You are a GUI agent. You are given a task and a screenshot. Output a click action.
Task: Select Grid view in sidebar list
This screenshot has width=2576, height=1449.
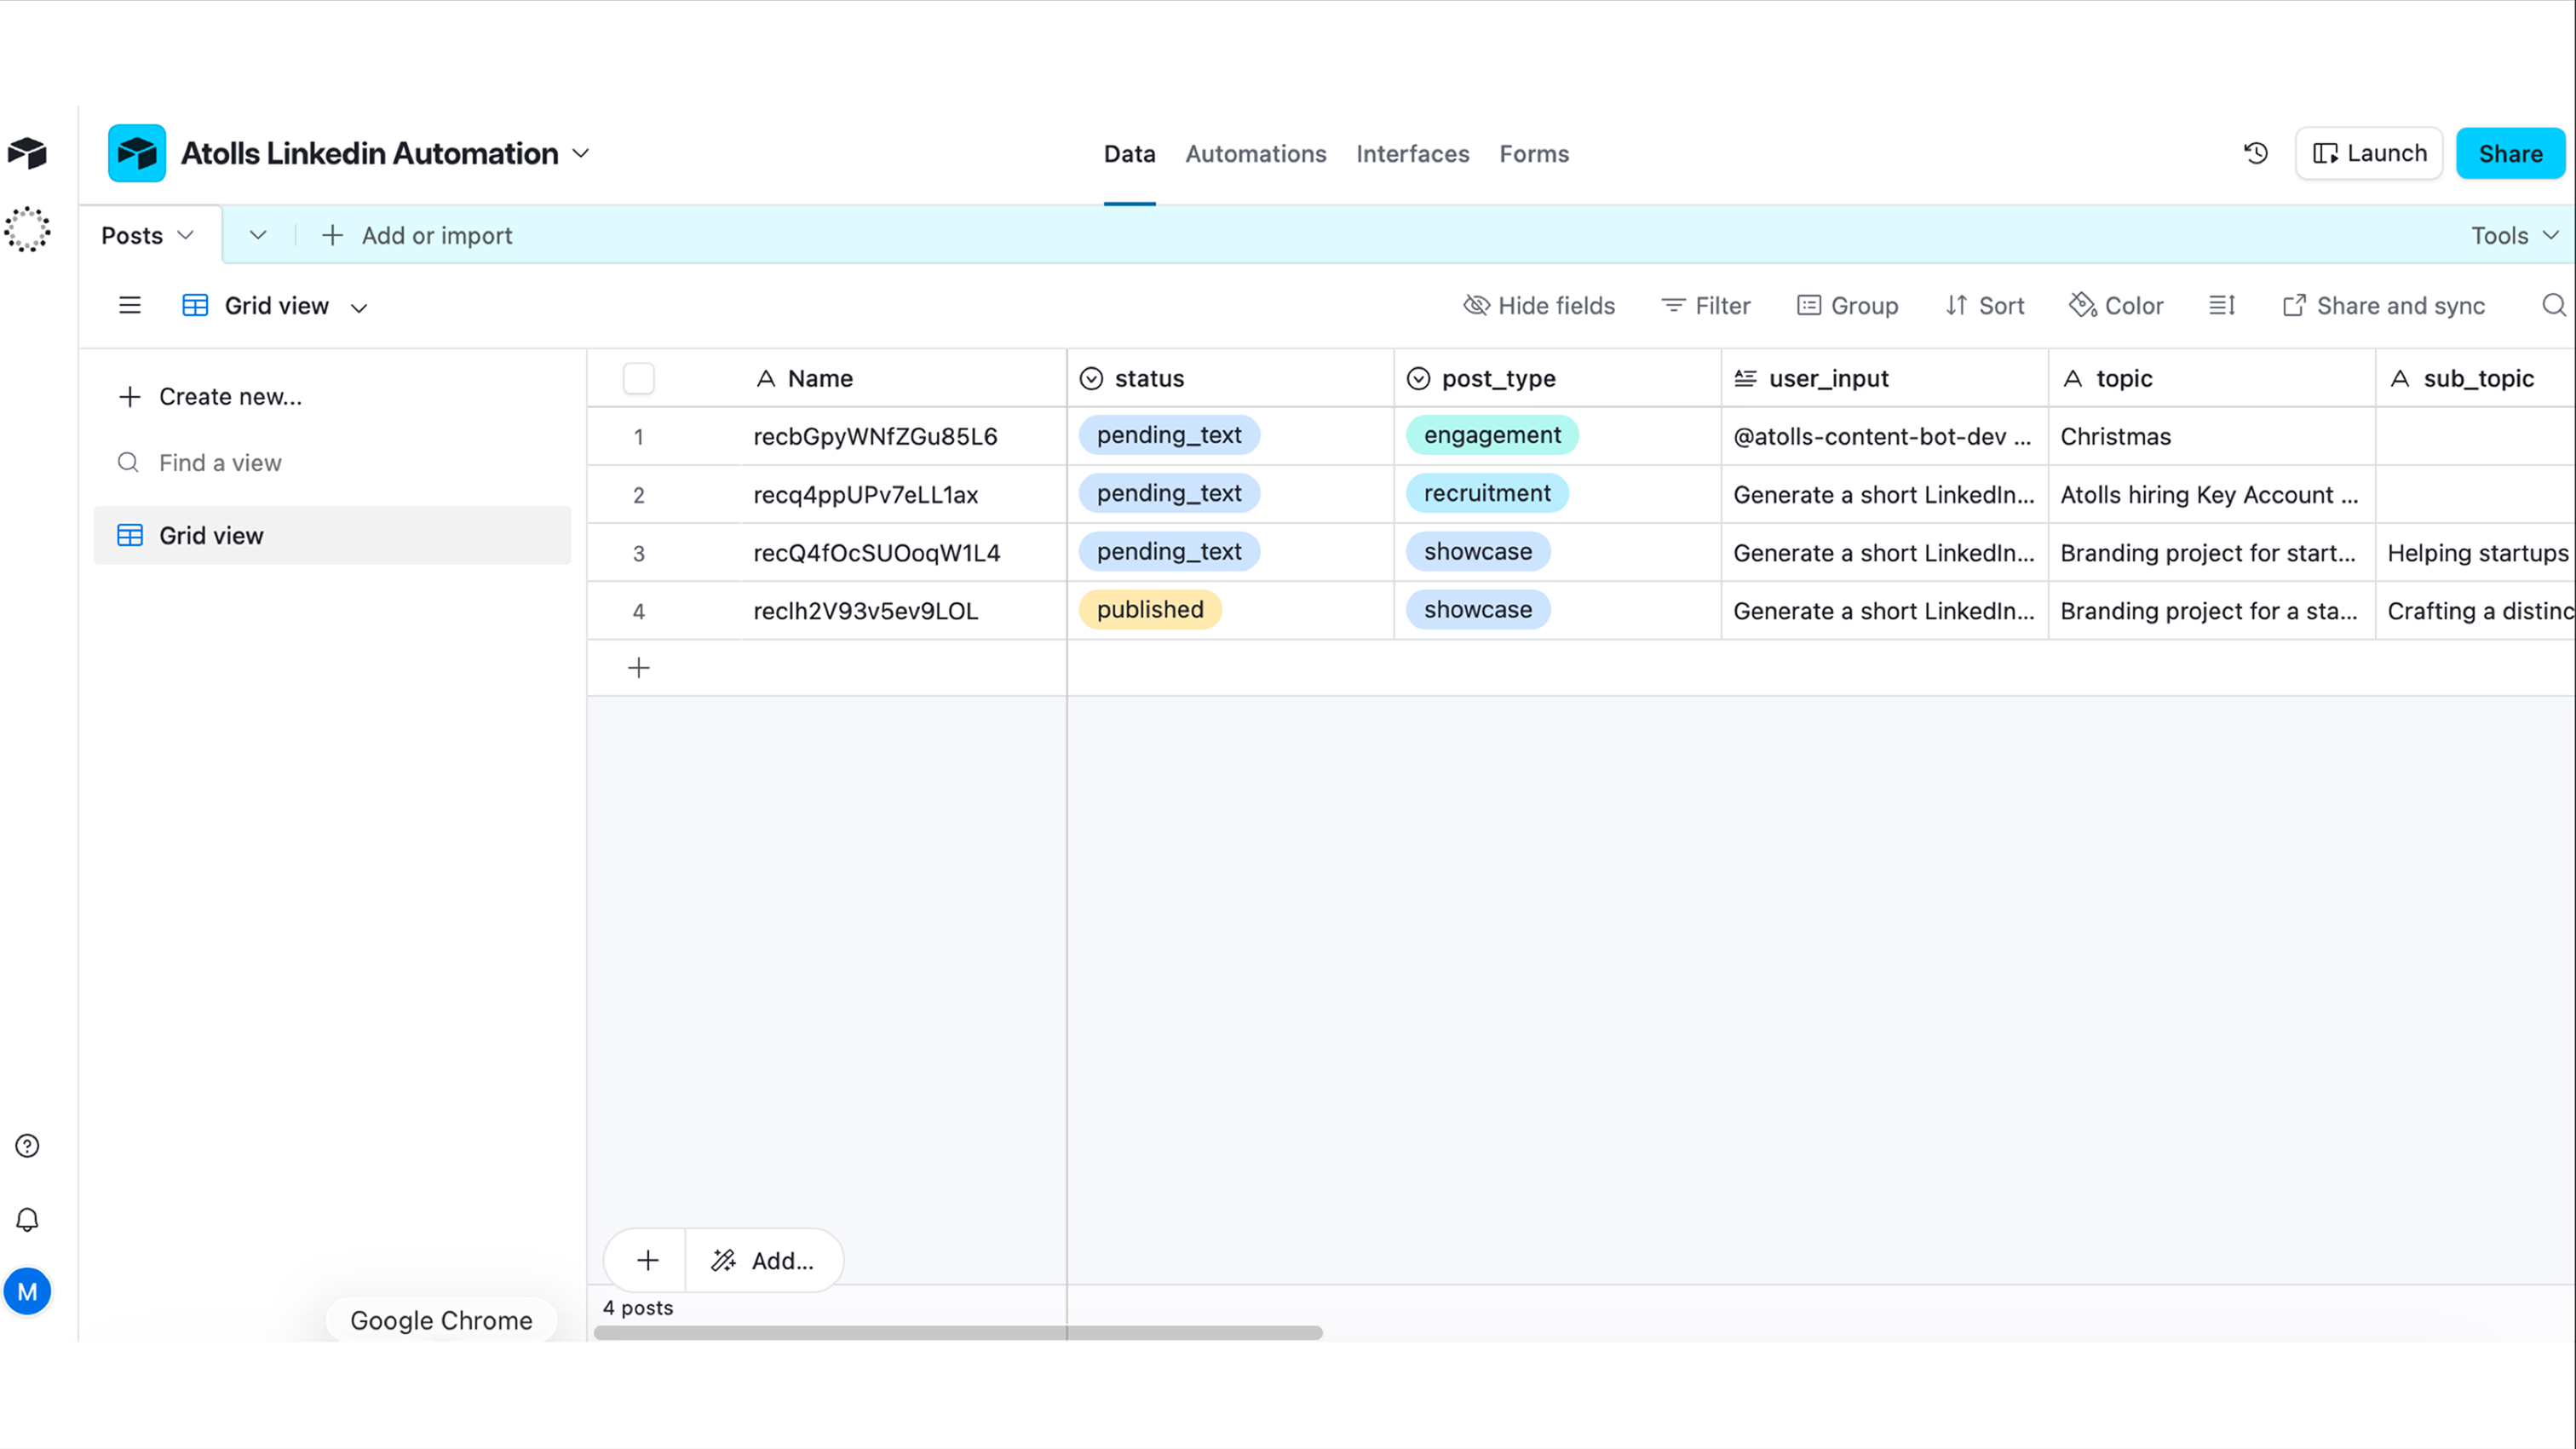tap(332, 535)
